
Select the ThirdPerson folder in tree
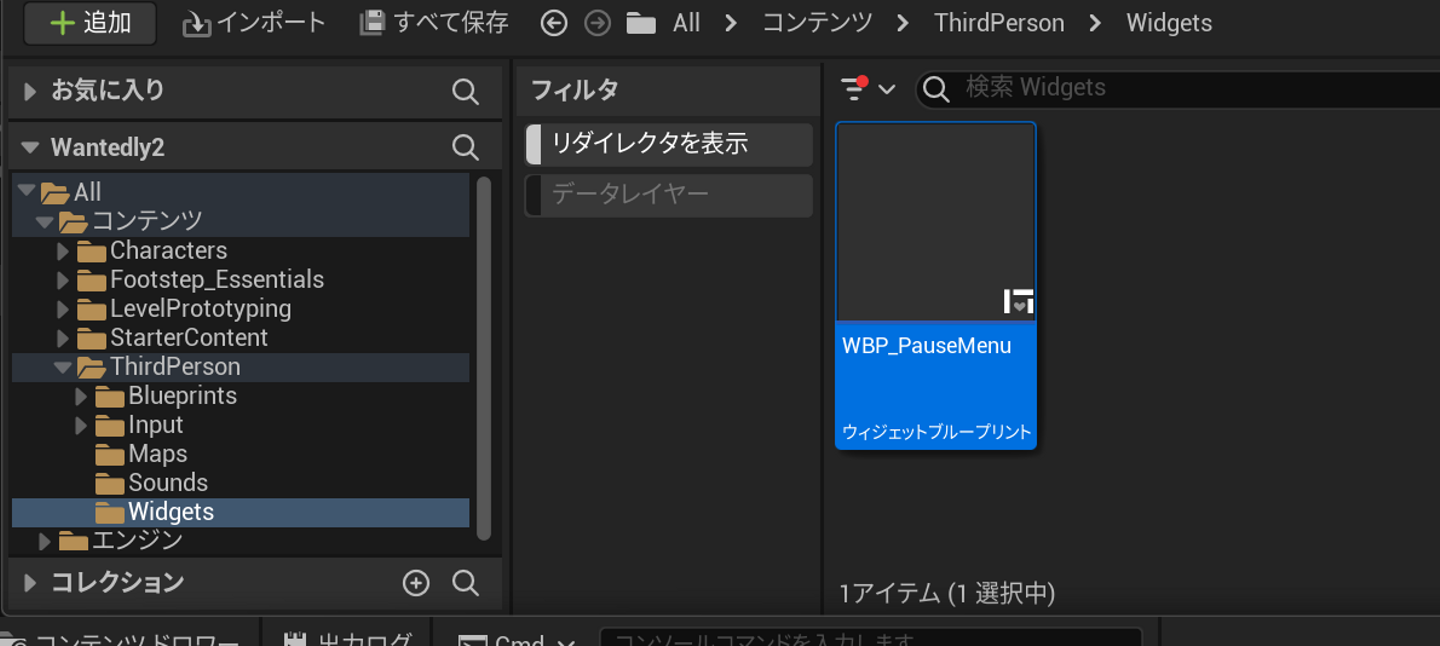click(x=240, y=367)
